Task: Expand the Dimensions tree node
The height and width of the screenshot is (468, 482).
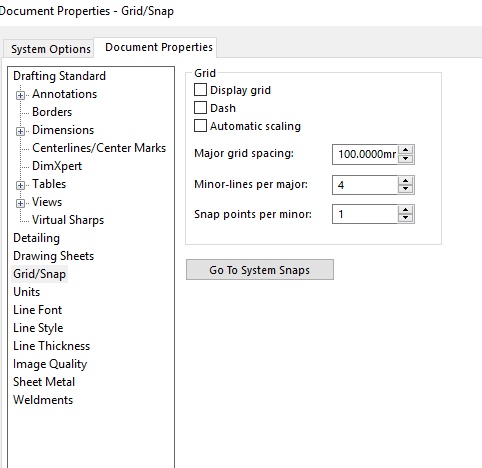Action: coord(20,131)
